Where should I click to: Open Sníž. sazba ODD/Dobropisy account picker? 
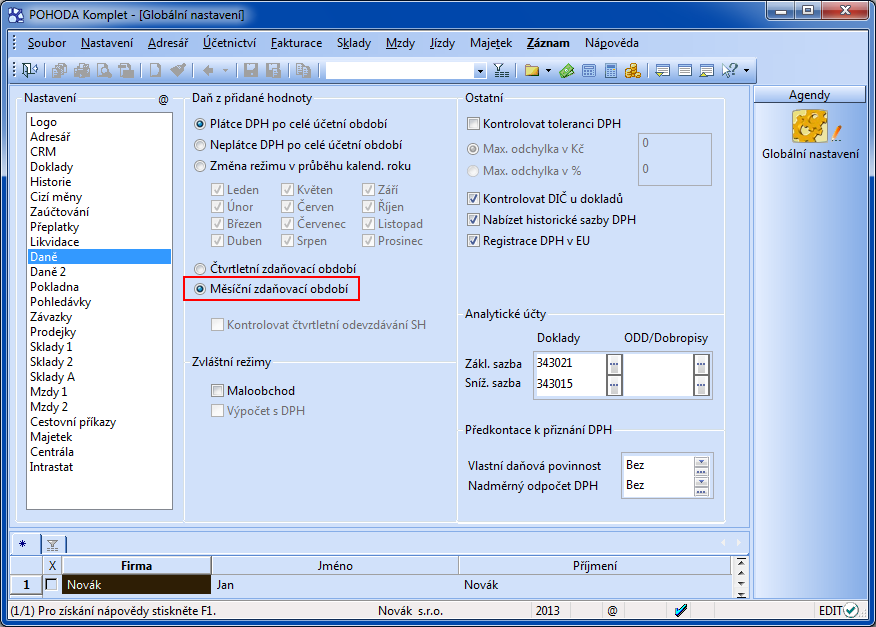point(701,385)
